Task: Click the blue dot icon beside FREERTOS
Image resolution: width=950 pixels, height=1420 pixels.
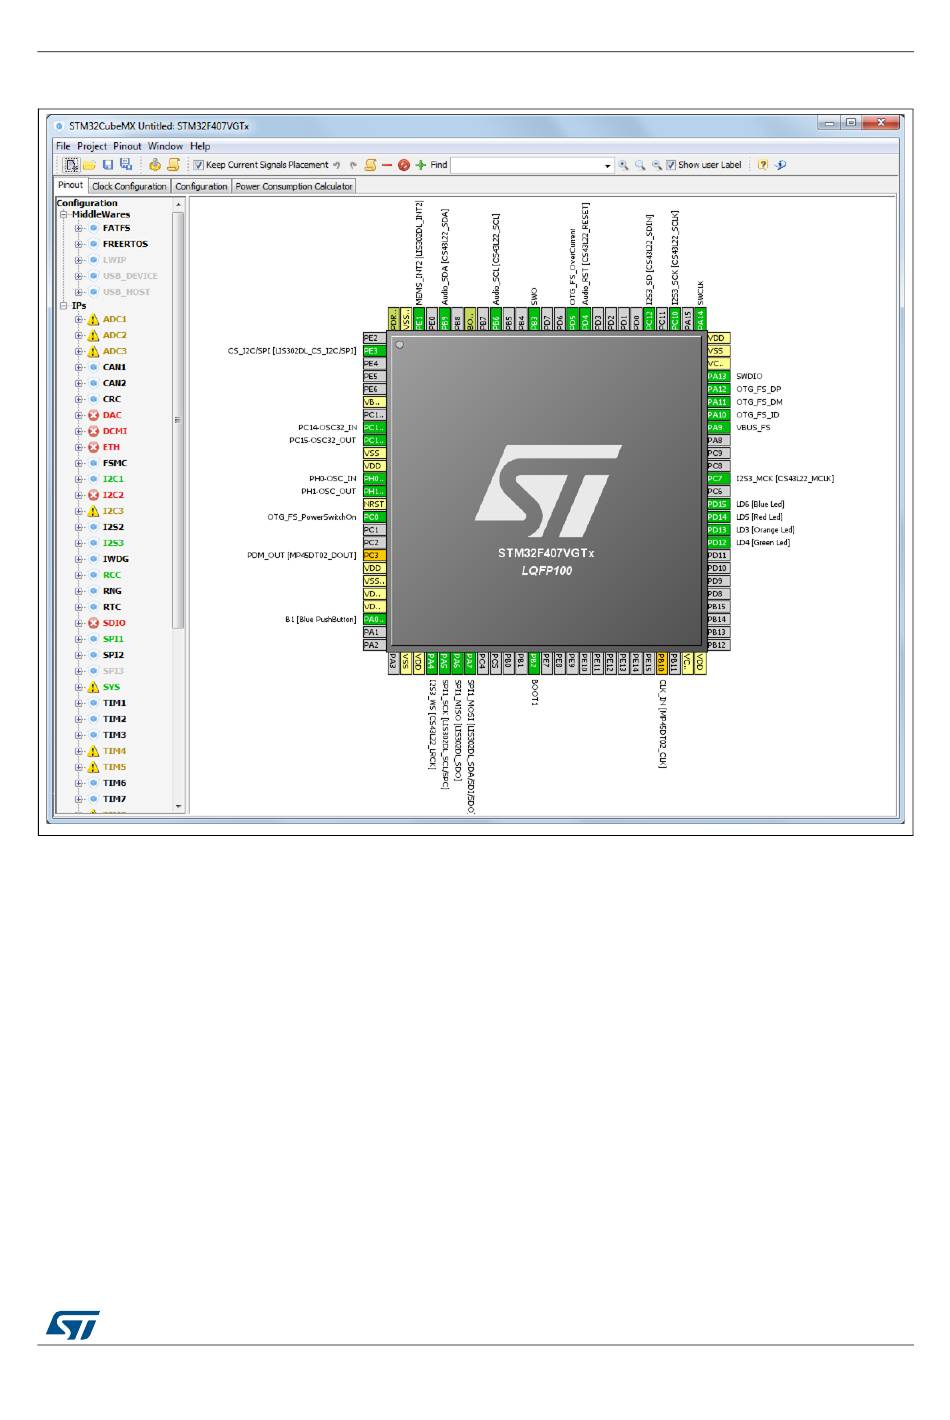Action: [x=93, y=244]
